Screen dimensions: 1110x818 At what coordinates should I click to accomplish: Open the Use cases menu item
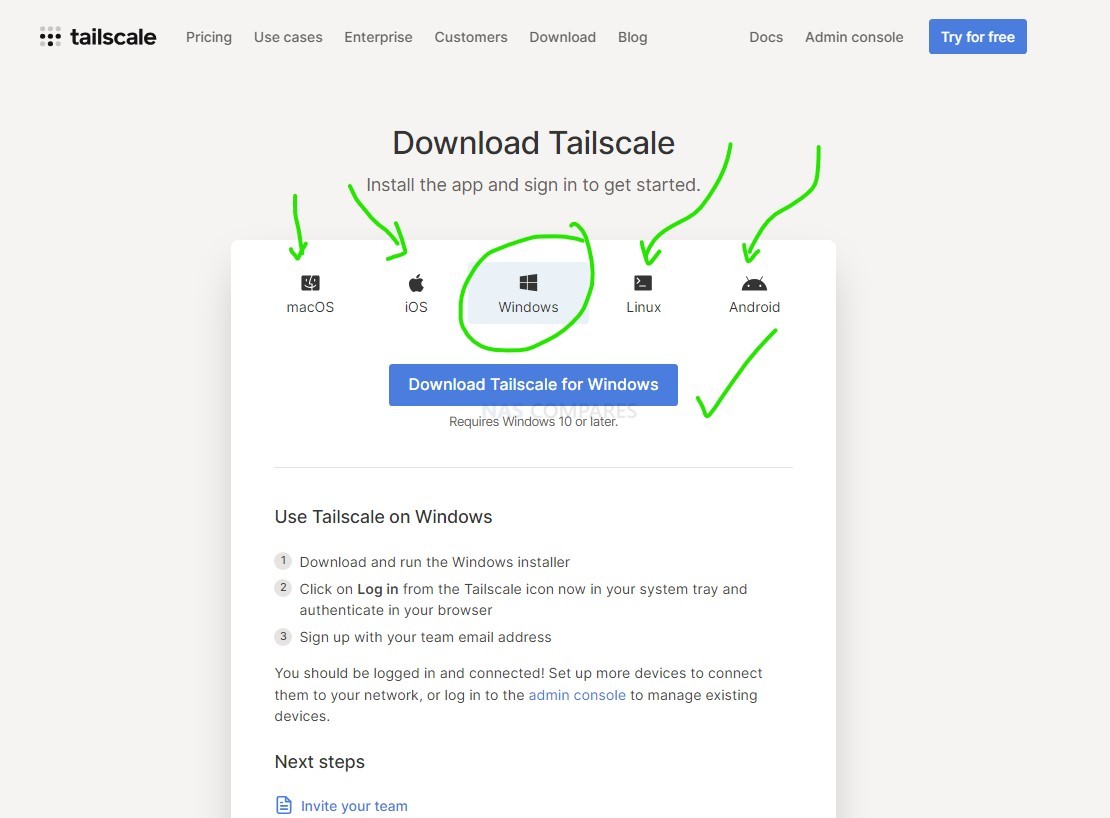288,37
